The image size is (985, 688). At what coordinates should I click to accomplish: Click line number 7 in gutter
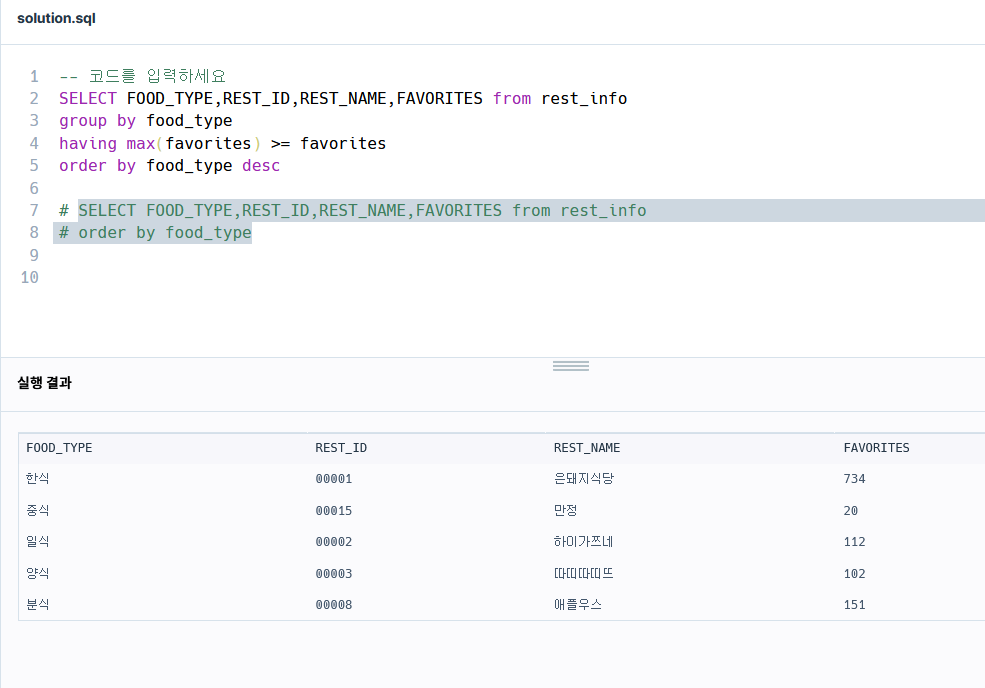coord(34,210)
